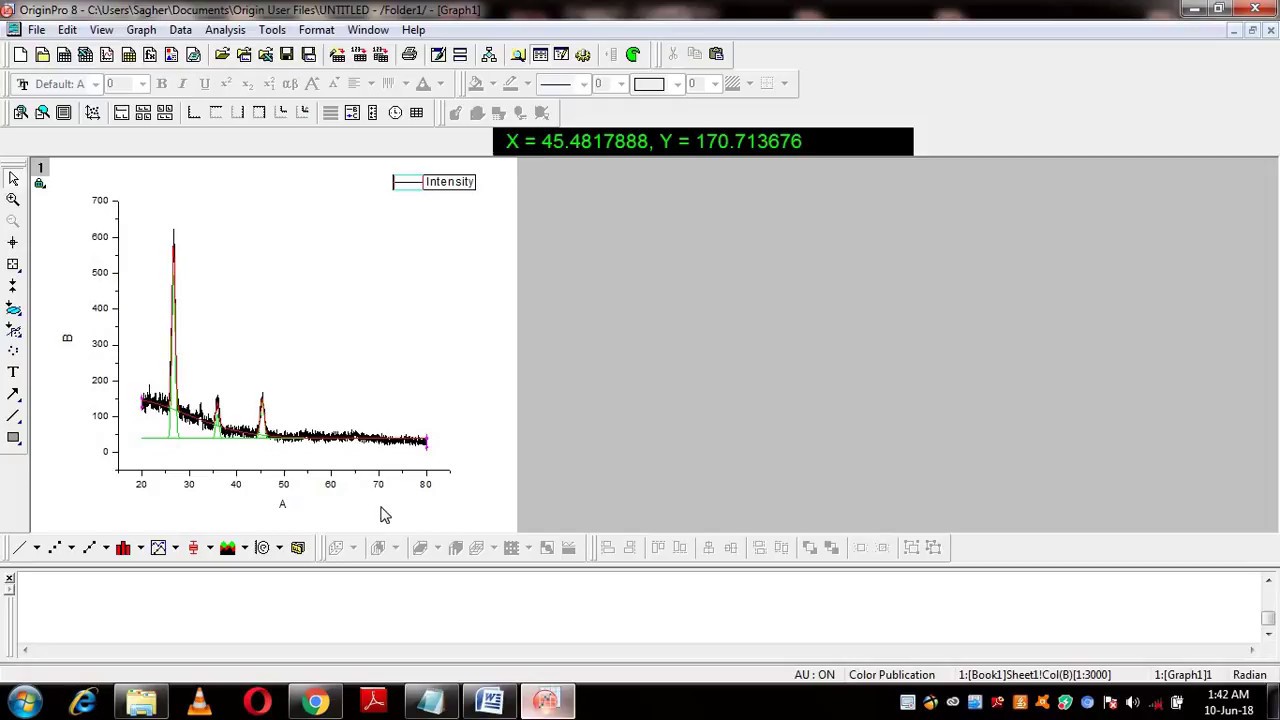Screen dimensions: 1280x720
Task: Expand the scatter plot type dropdown arrow
Action: point(71,547)
